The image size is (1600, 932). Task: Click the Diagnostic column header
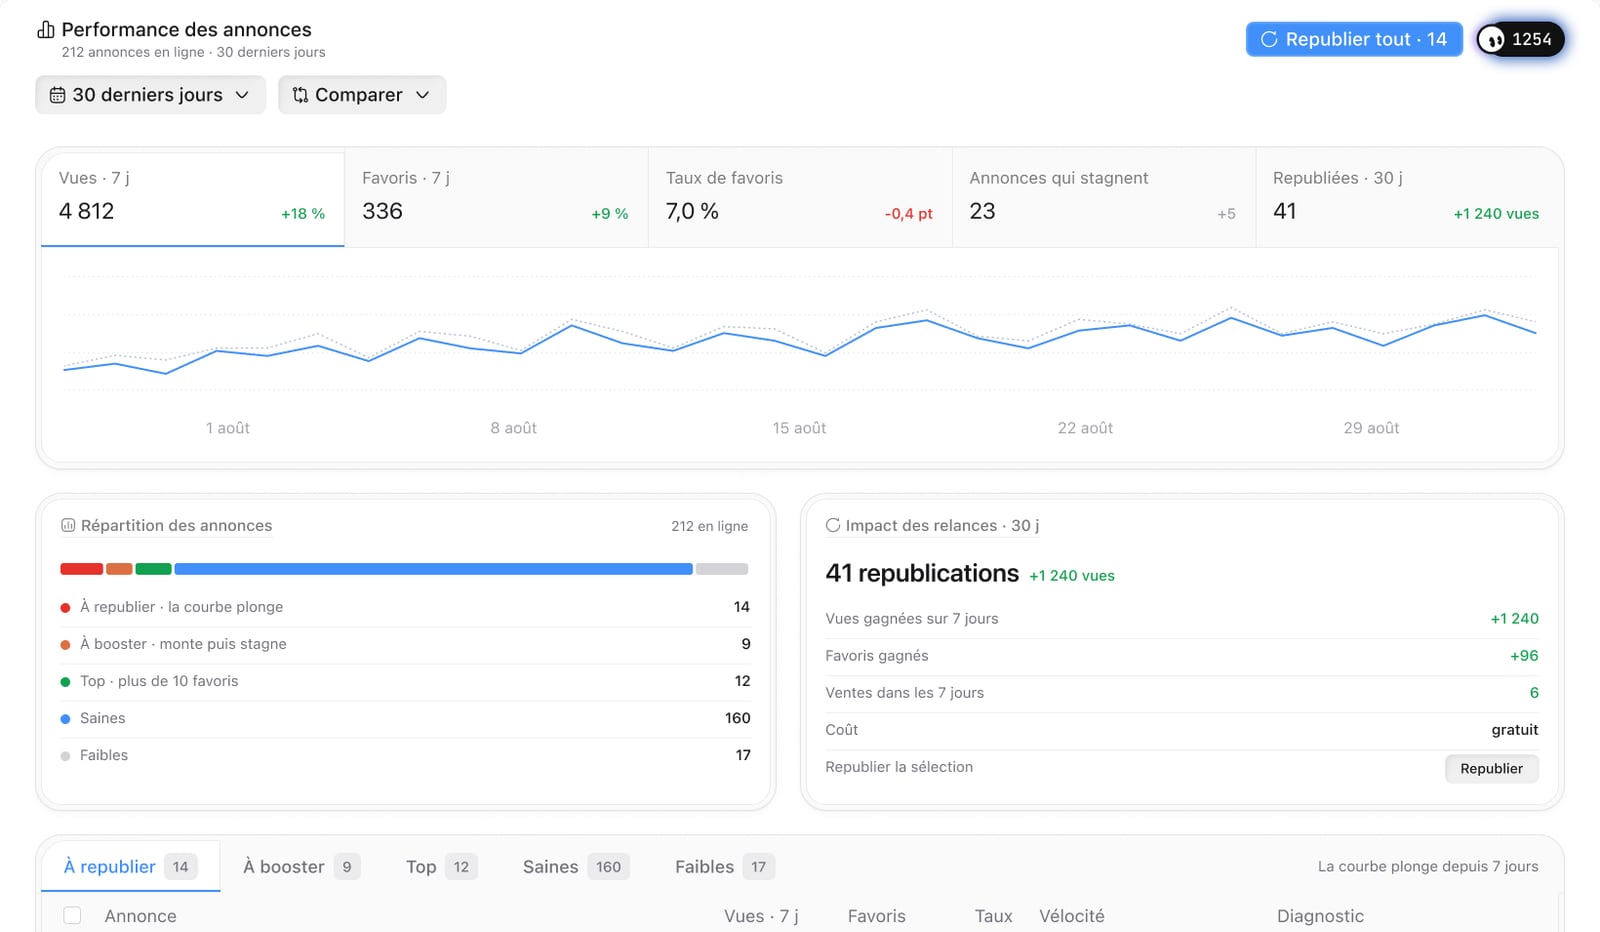tap(1320, 916)
